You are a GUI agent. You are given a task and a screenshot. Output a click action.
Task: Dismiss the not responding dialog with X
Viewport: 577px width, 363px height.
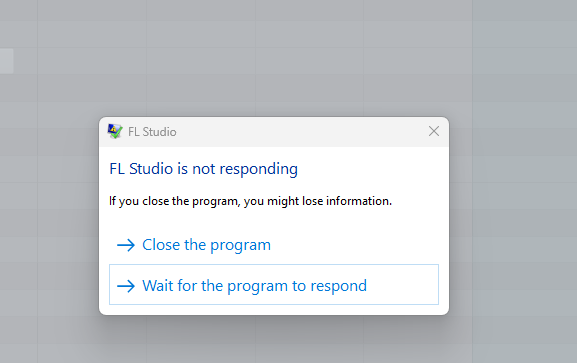[434, 131]
